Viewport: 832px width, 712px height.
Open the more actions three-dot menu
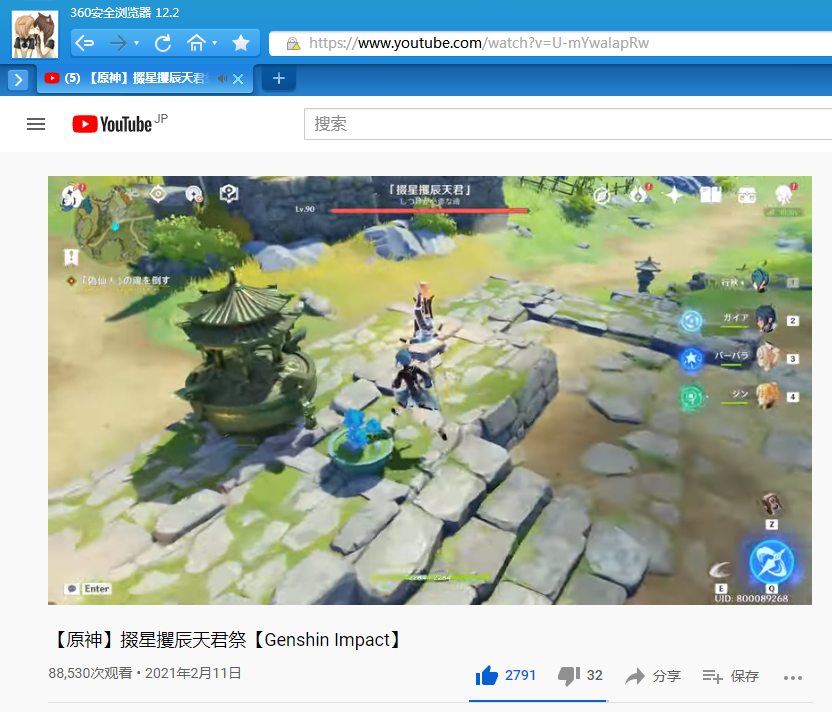tap(793, 678)
